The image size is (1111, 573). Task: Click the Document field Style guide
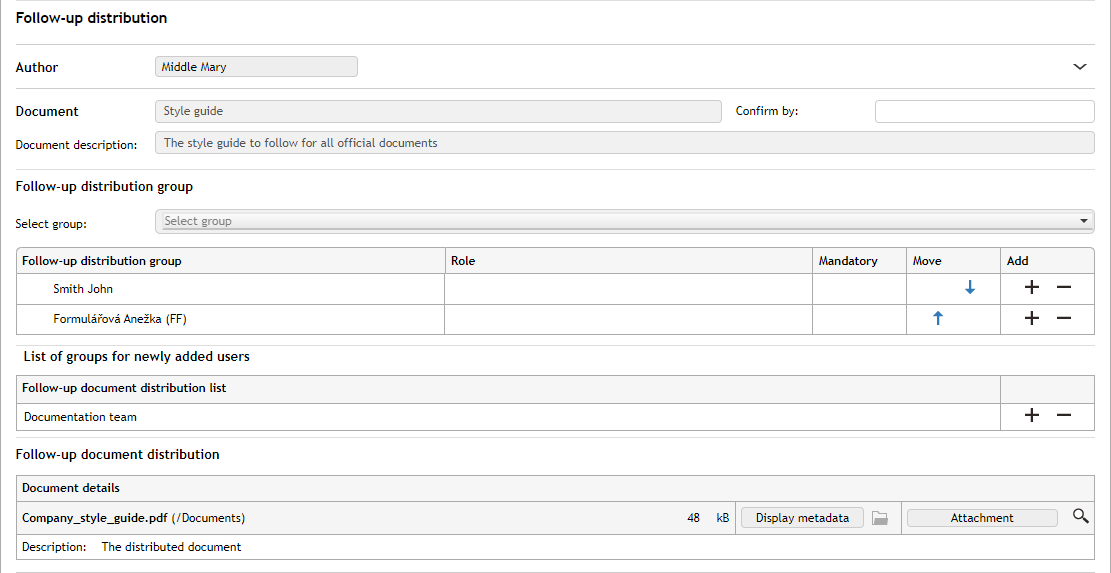pos(438,111)
